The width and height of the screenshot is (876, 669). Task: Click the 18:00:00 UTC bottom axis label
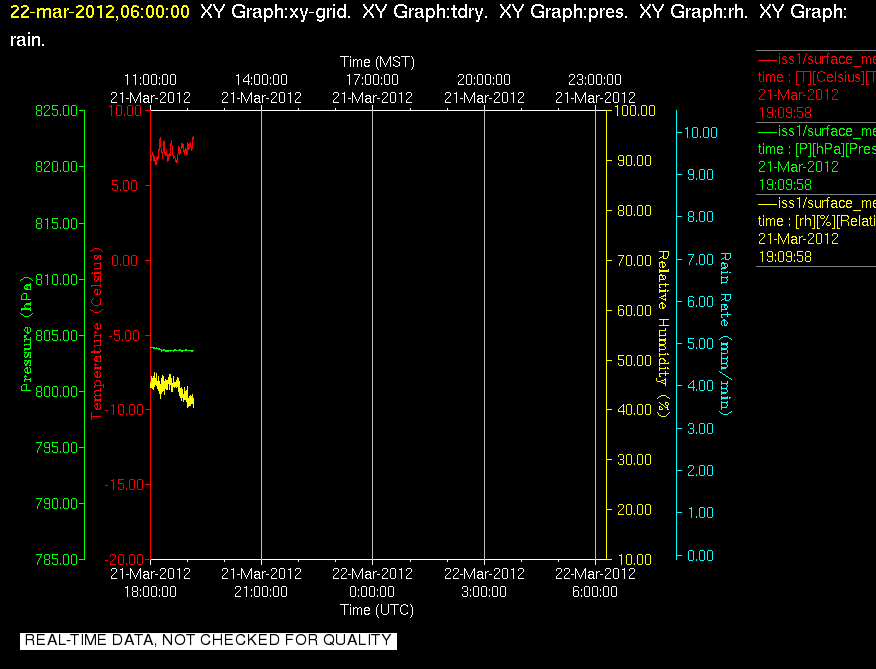[x=150, y=592]
